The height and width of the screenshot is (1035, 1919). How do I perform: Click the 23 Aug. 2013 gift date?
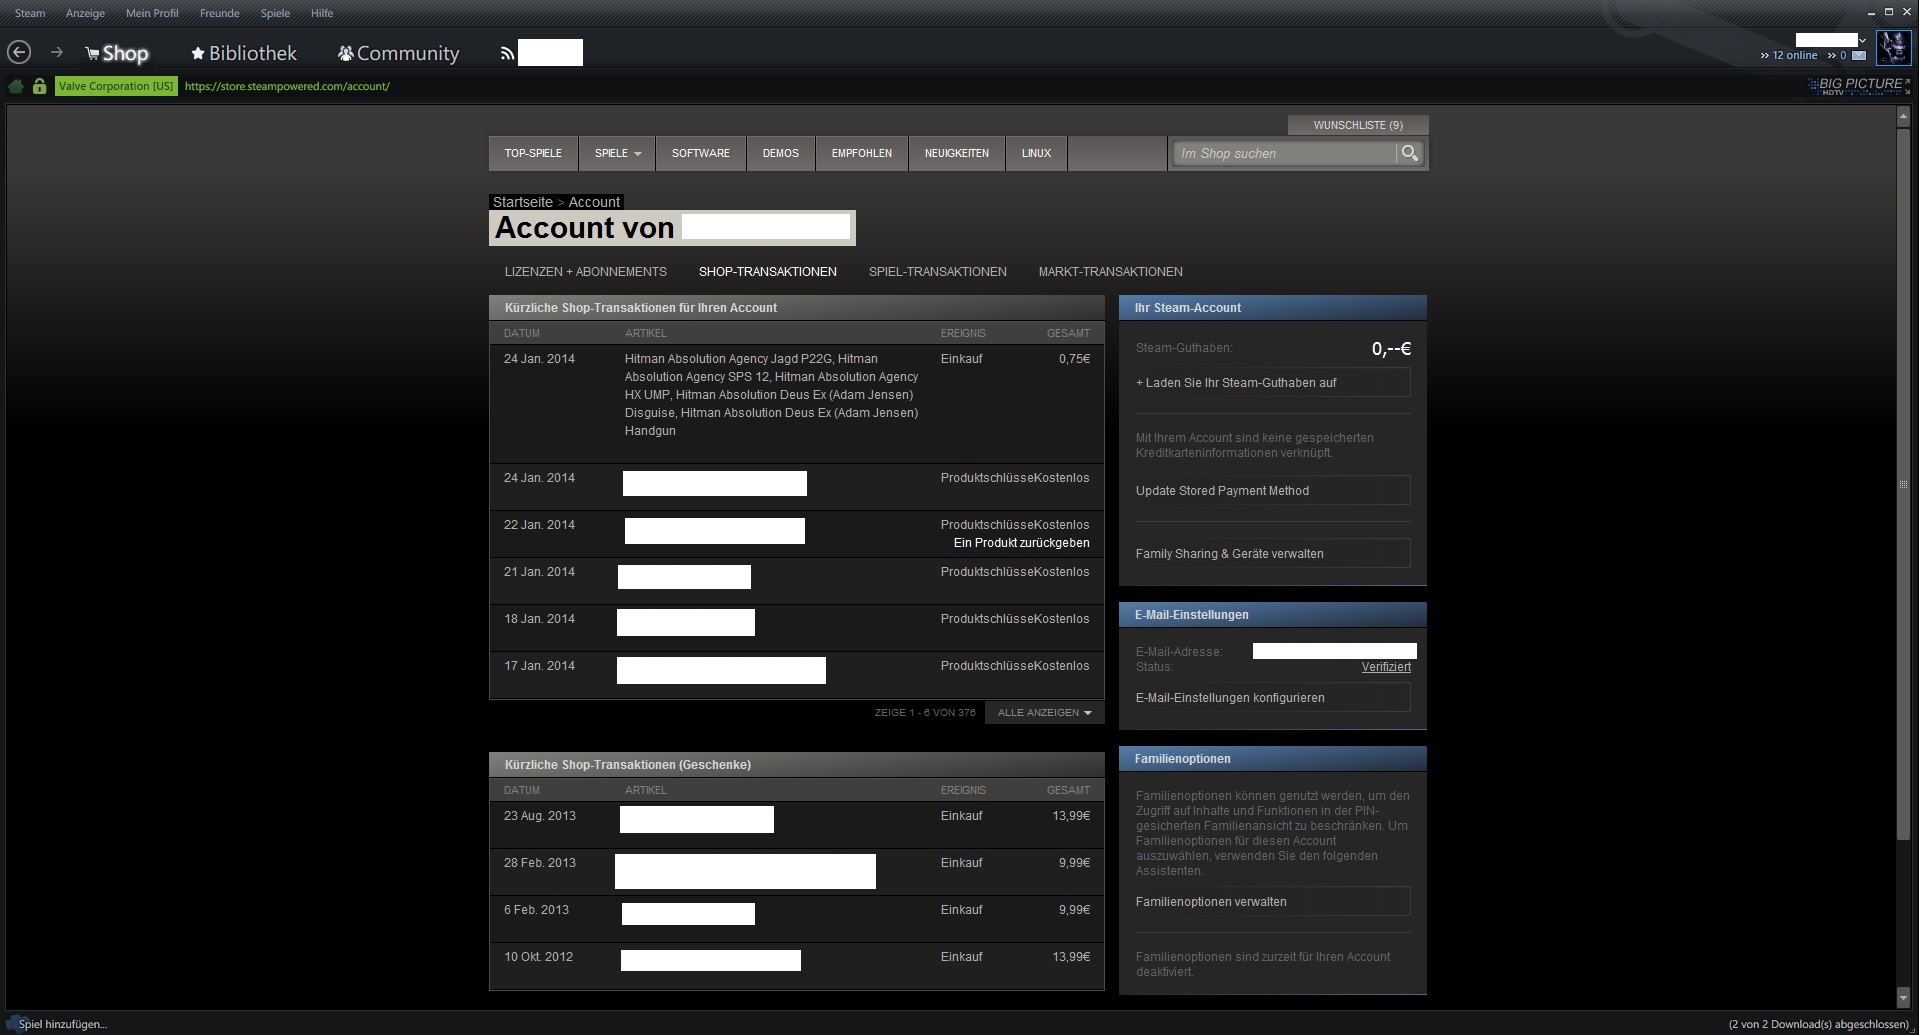coord(540,816)
